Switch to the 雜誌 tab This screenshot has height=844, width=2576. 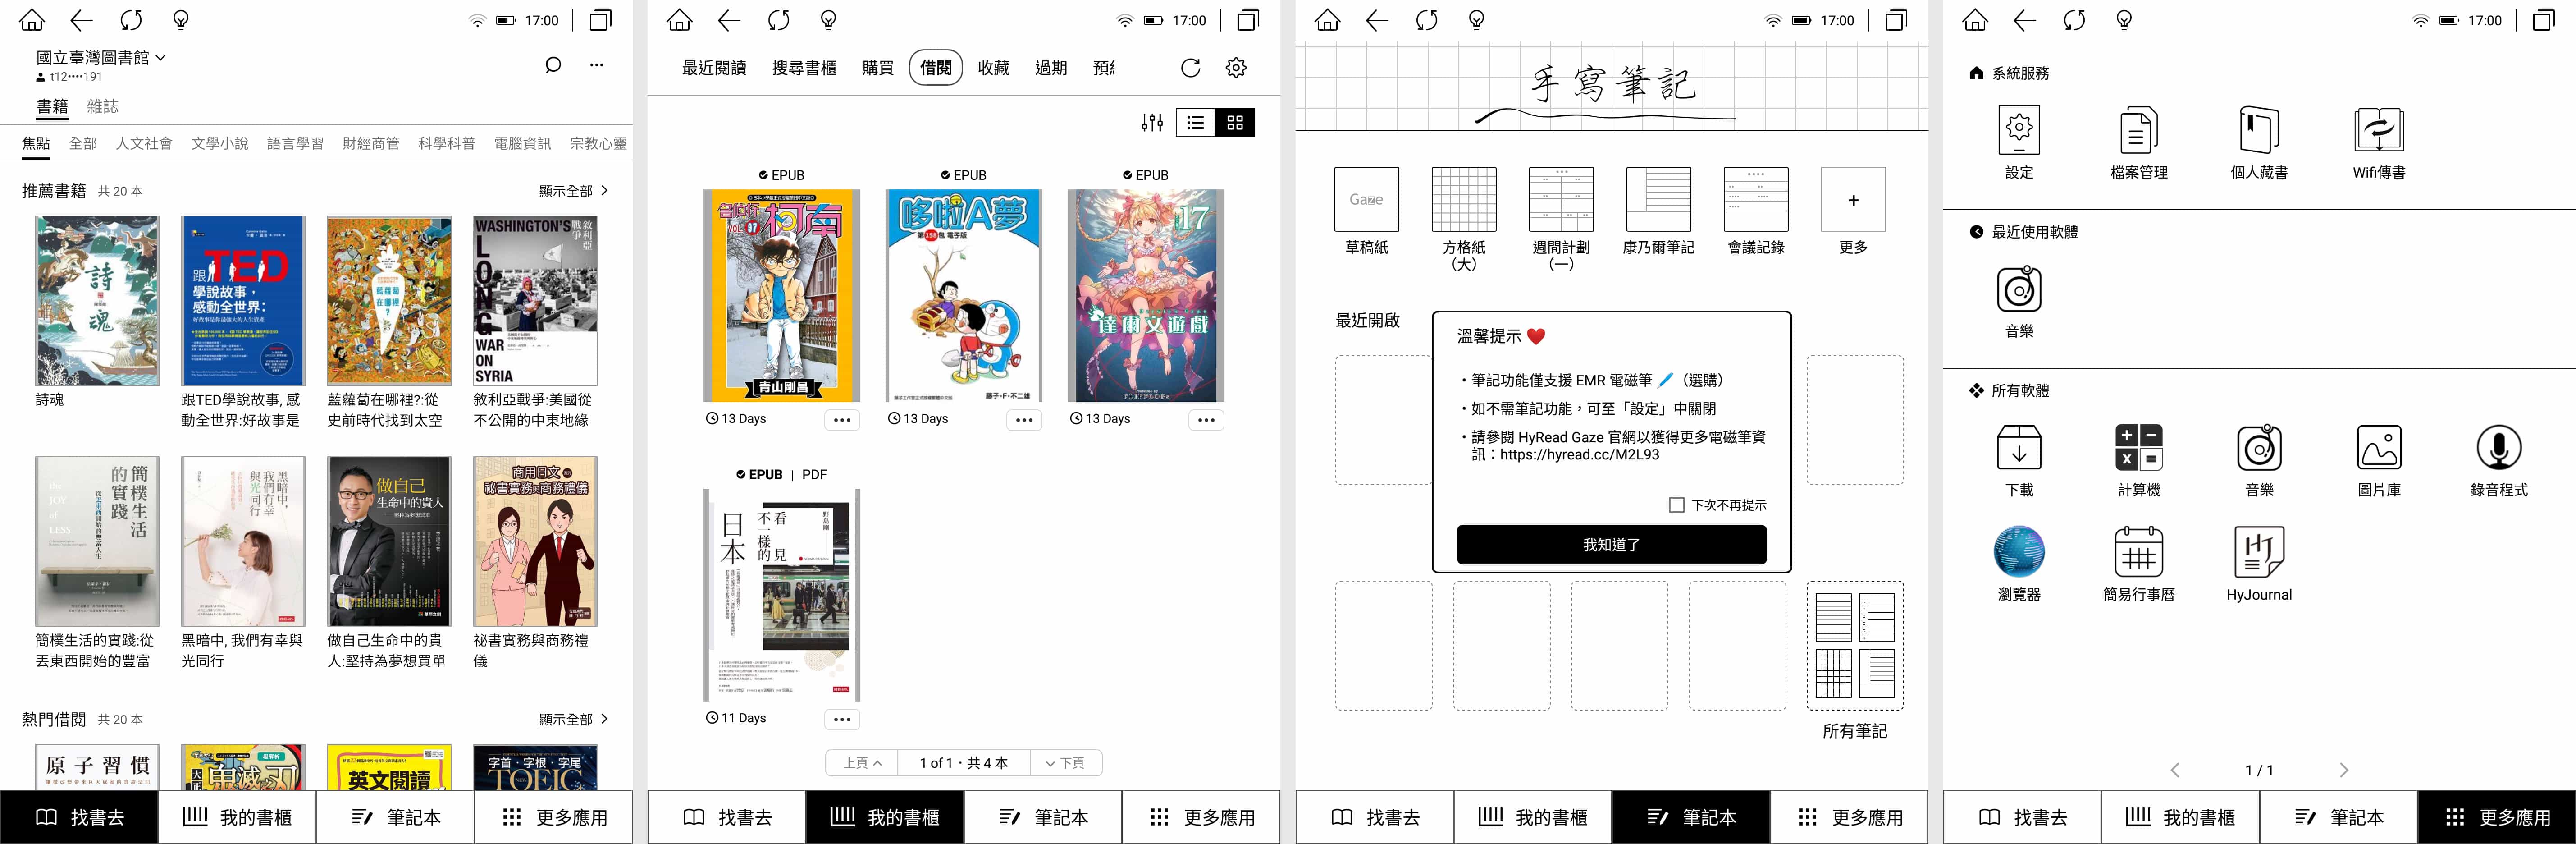point(102,106)
